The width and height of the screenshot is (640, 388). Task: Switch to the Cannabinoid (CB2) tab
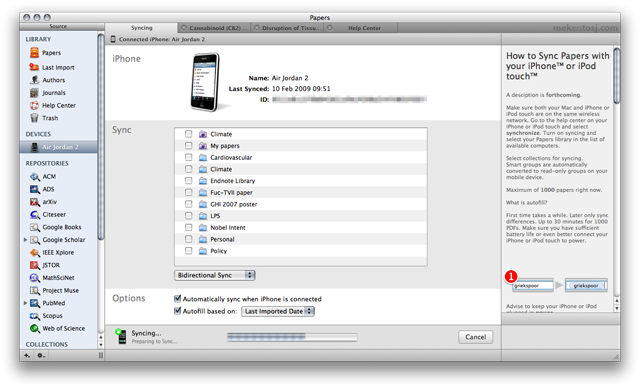214,28
